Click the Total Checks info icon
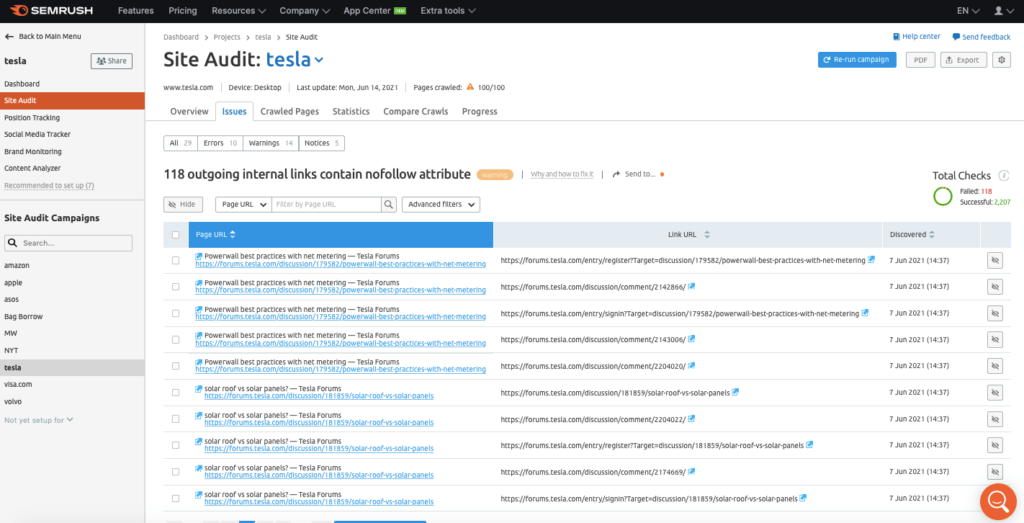 point(1003,175)
